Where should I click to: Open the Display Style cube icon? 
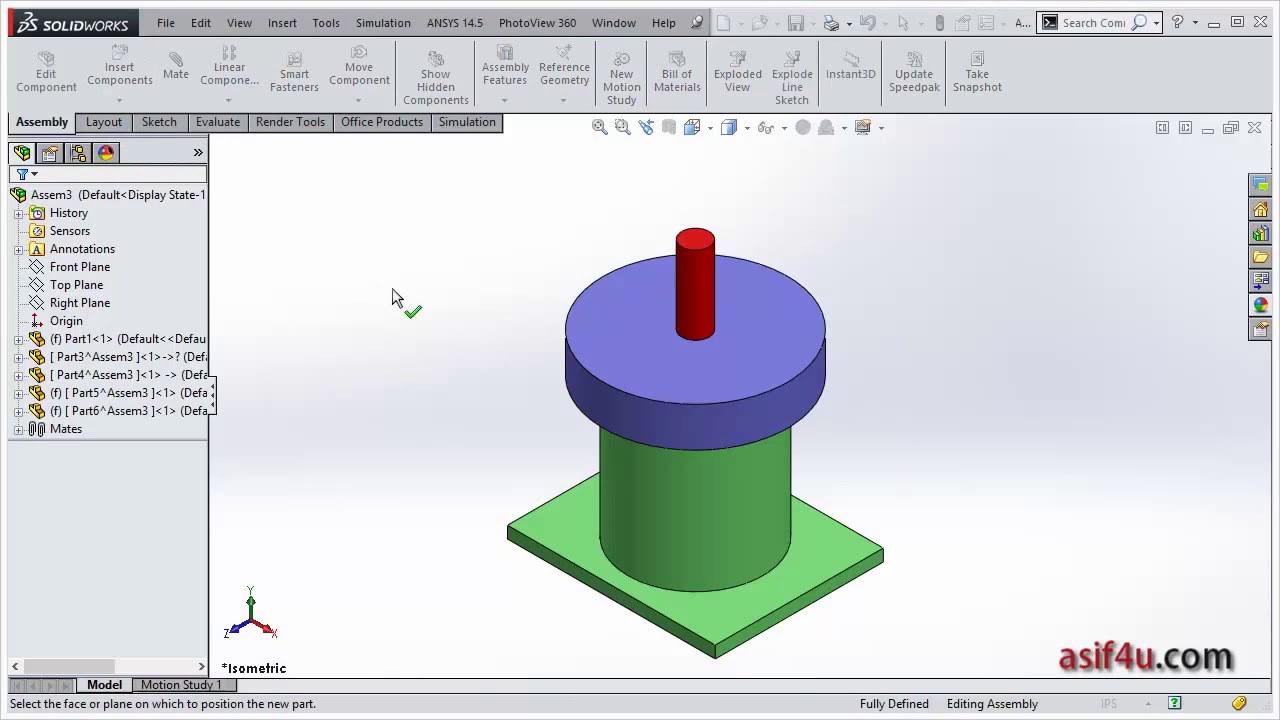[729, 127]
